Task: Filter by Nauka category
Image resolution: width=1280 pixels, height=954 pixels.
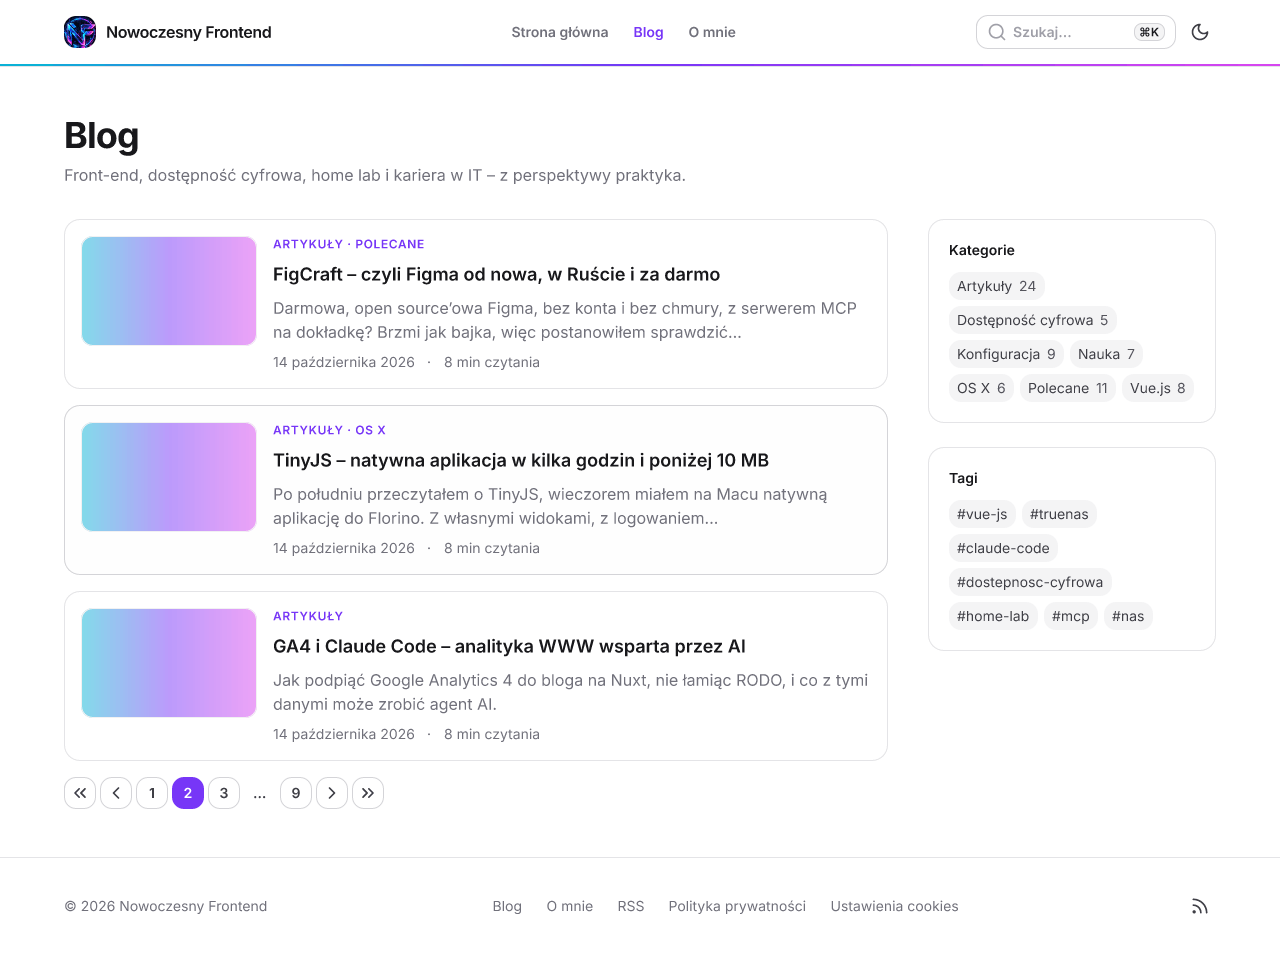Action: 1106,354
